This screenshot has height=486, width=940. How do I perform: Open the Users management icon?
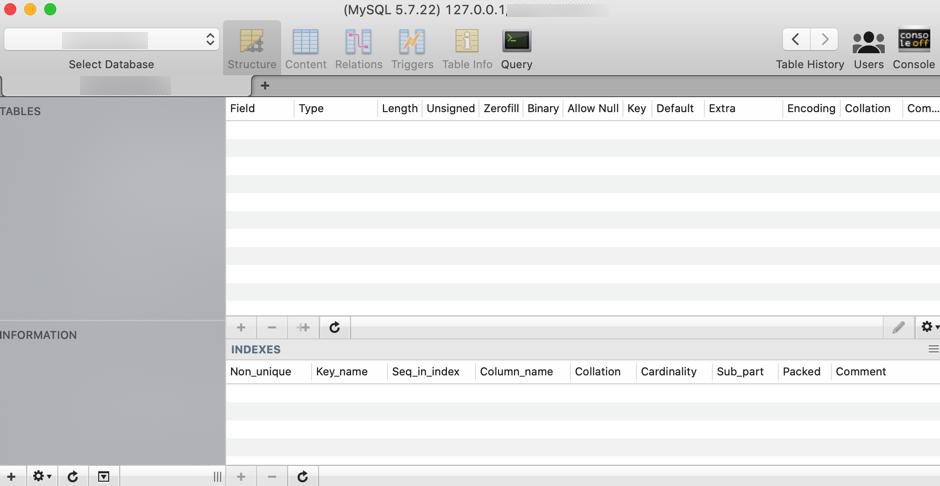pos(868,48)
